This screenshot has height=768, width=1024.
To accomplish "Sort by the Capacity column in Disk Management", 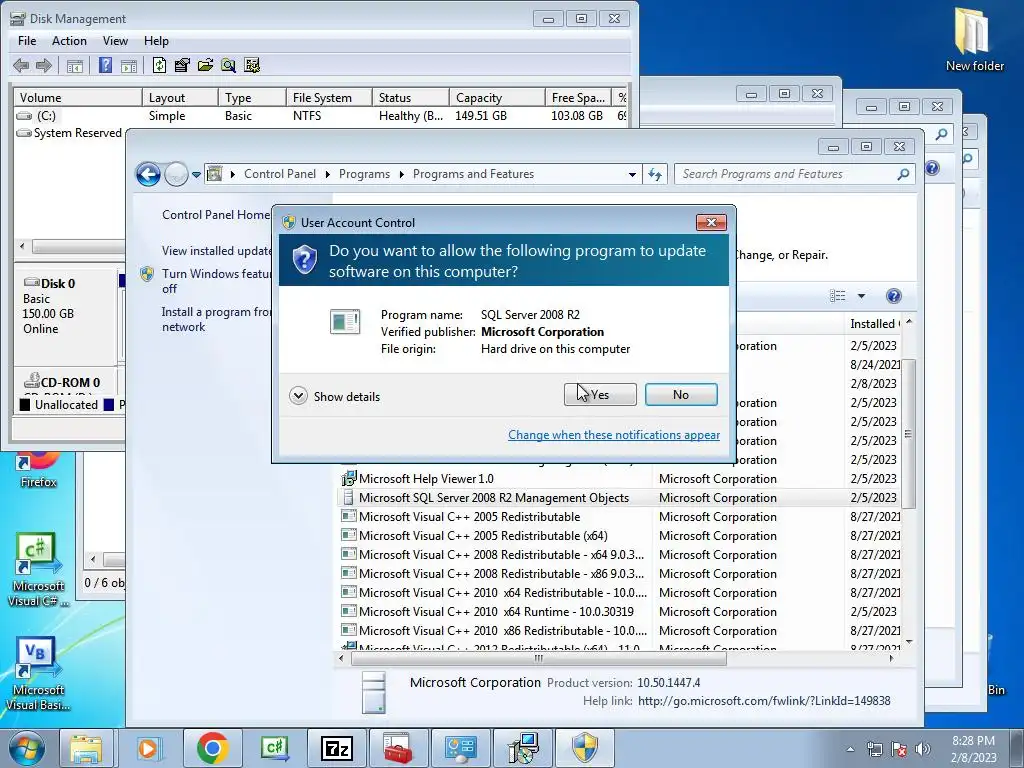I will (497, 97).
